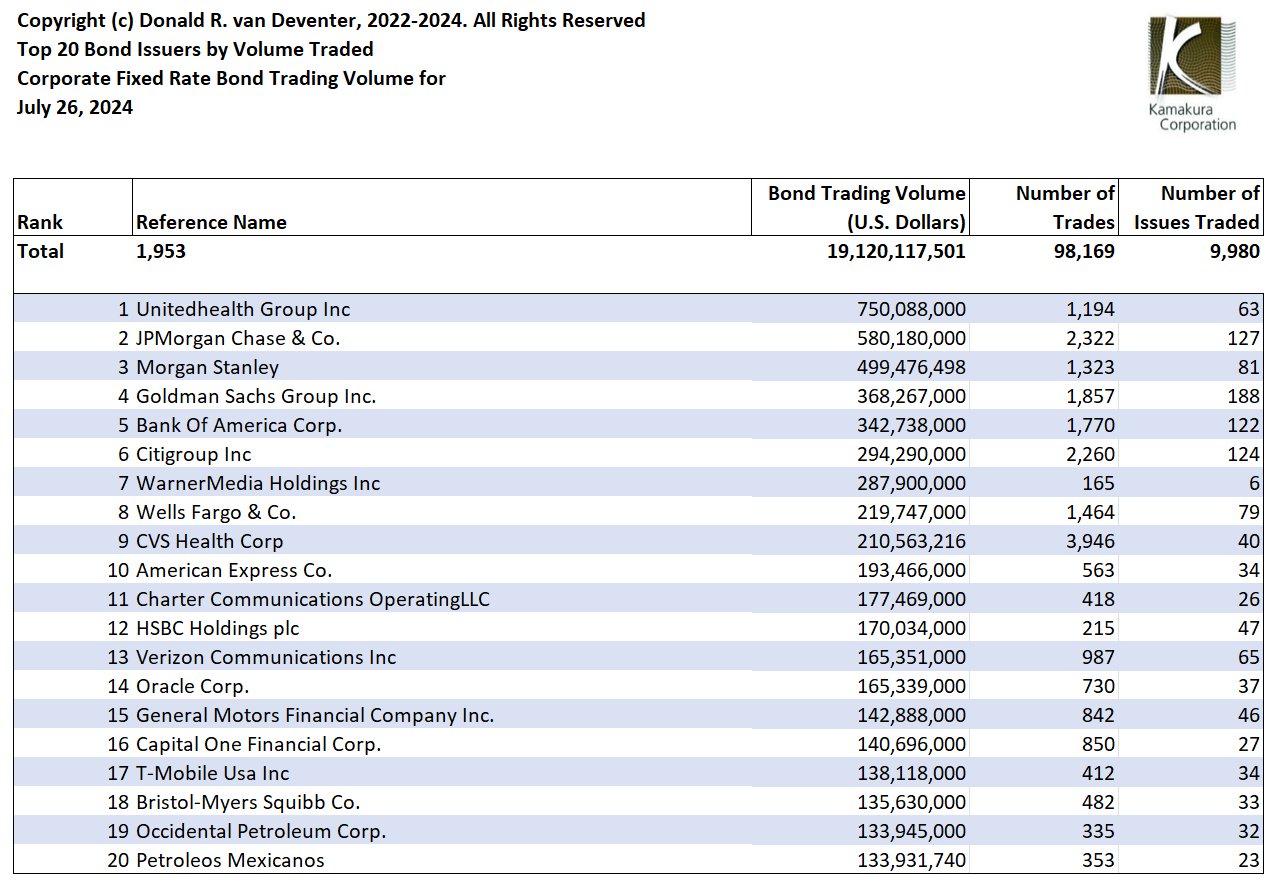
Task: Select Bristol-Myers Squibb Co. cell
Action: coord(248,802)
